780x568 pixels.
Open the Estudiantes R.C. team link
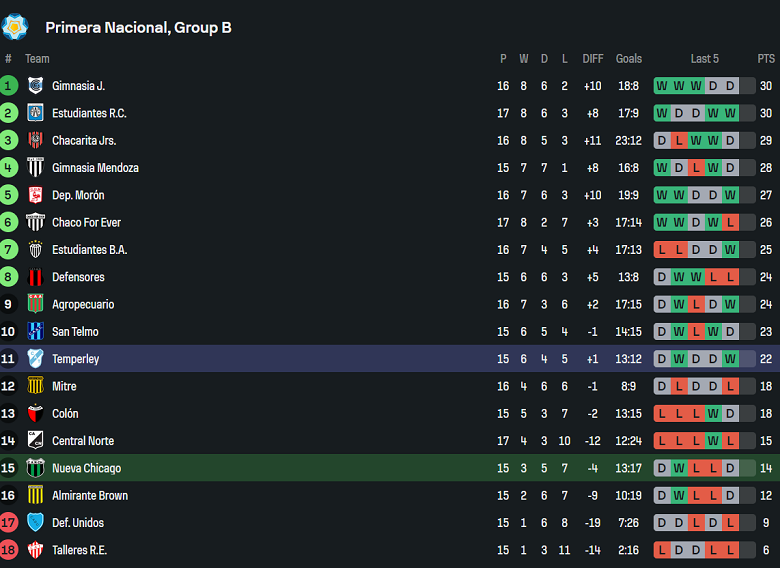point(89,113)
